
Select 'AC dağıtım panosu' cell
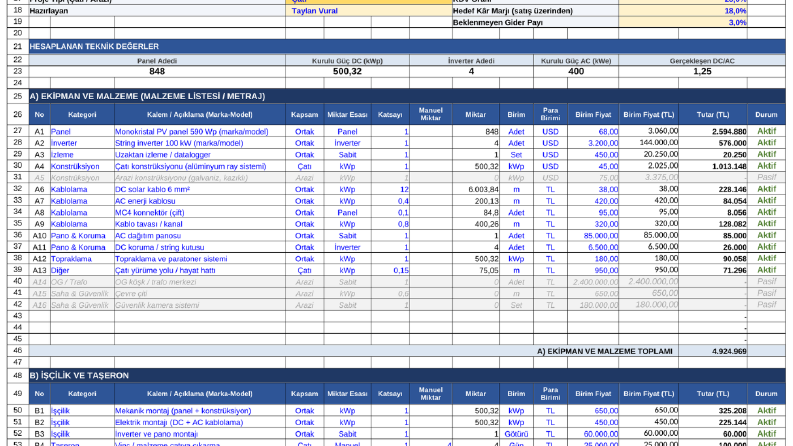tap(200, 236)
